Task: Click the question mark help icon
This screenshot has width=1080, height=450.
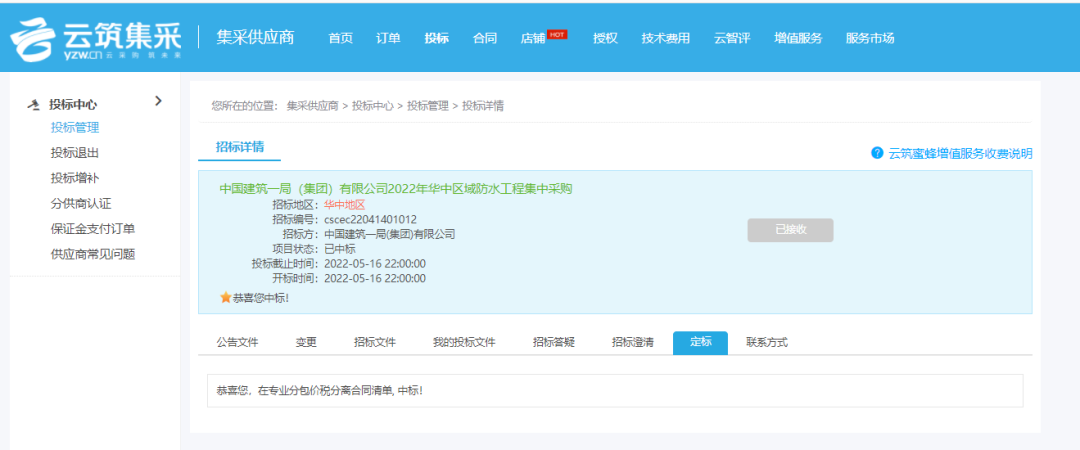Action: pos(877,152)
